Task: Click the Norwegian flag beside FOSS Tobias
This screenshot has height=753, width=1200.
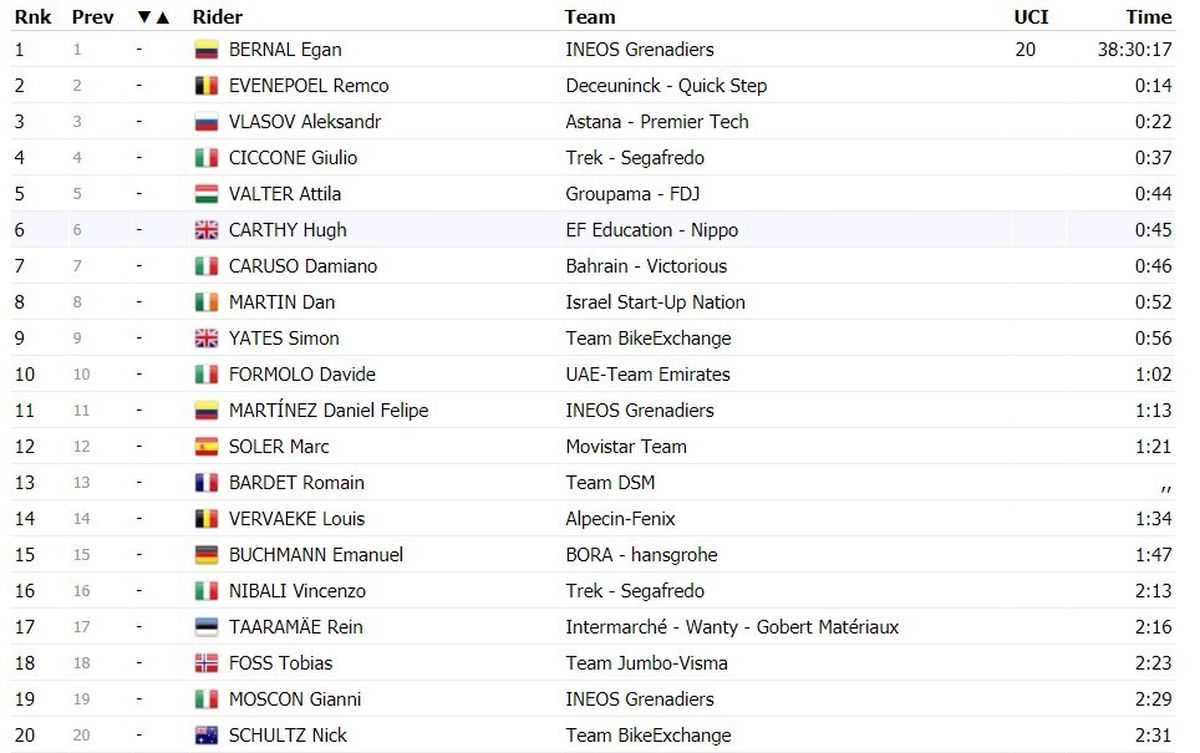Action: (206, 663)
